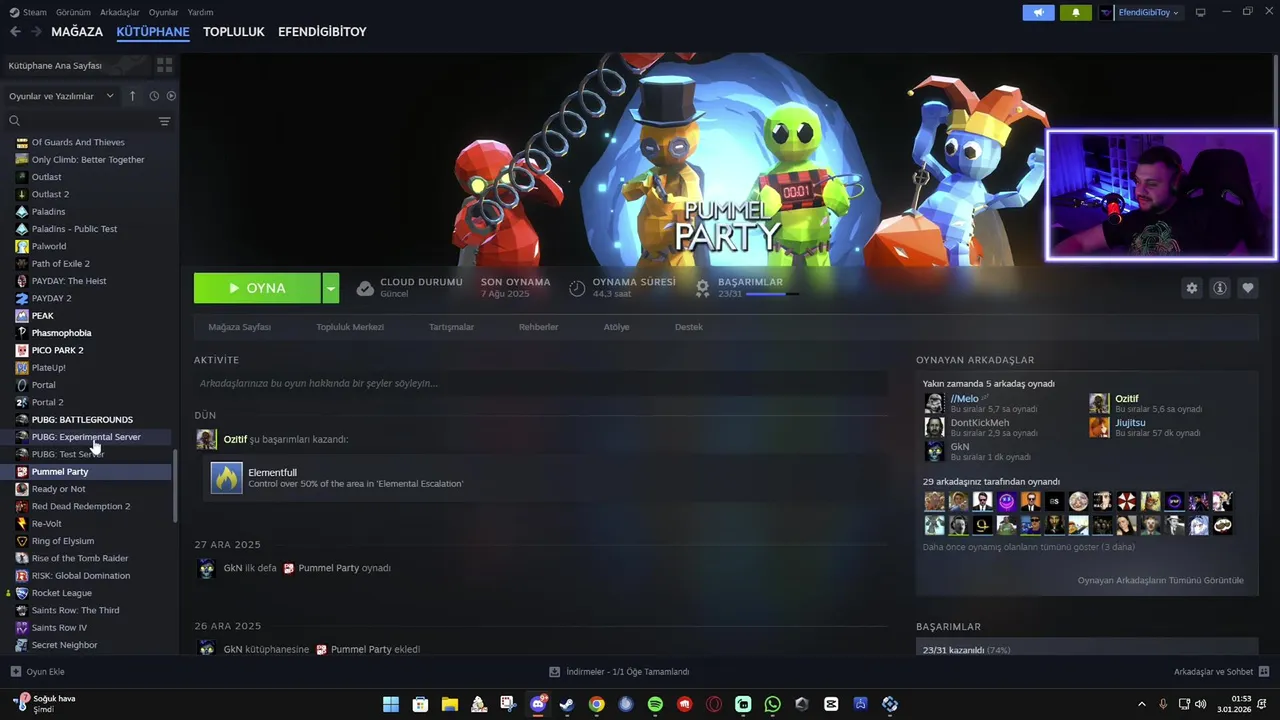The height and width of the screenshot is (720, 1280).
Task: Open the Oyunlar menu
Action: [164, 12]
